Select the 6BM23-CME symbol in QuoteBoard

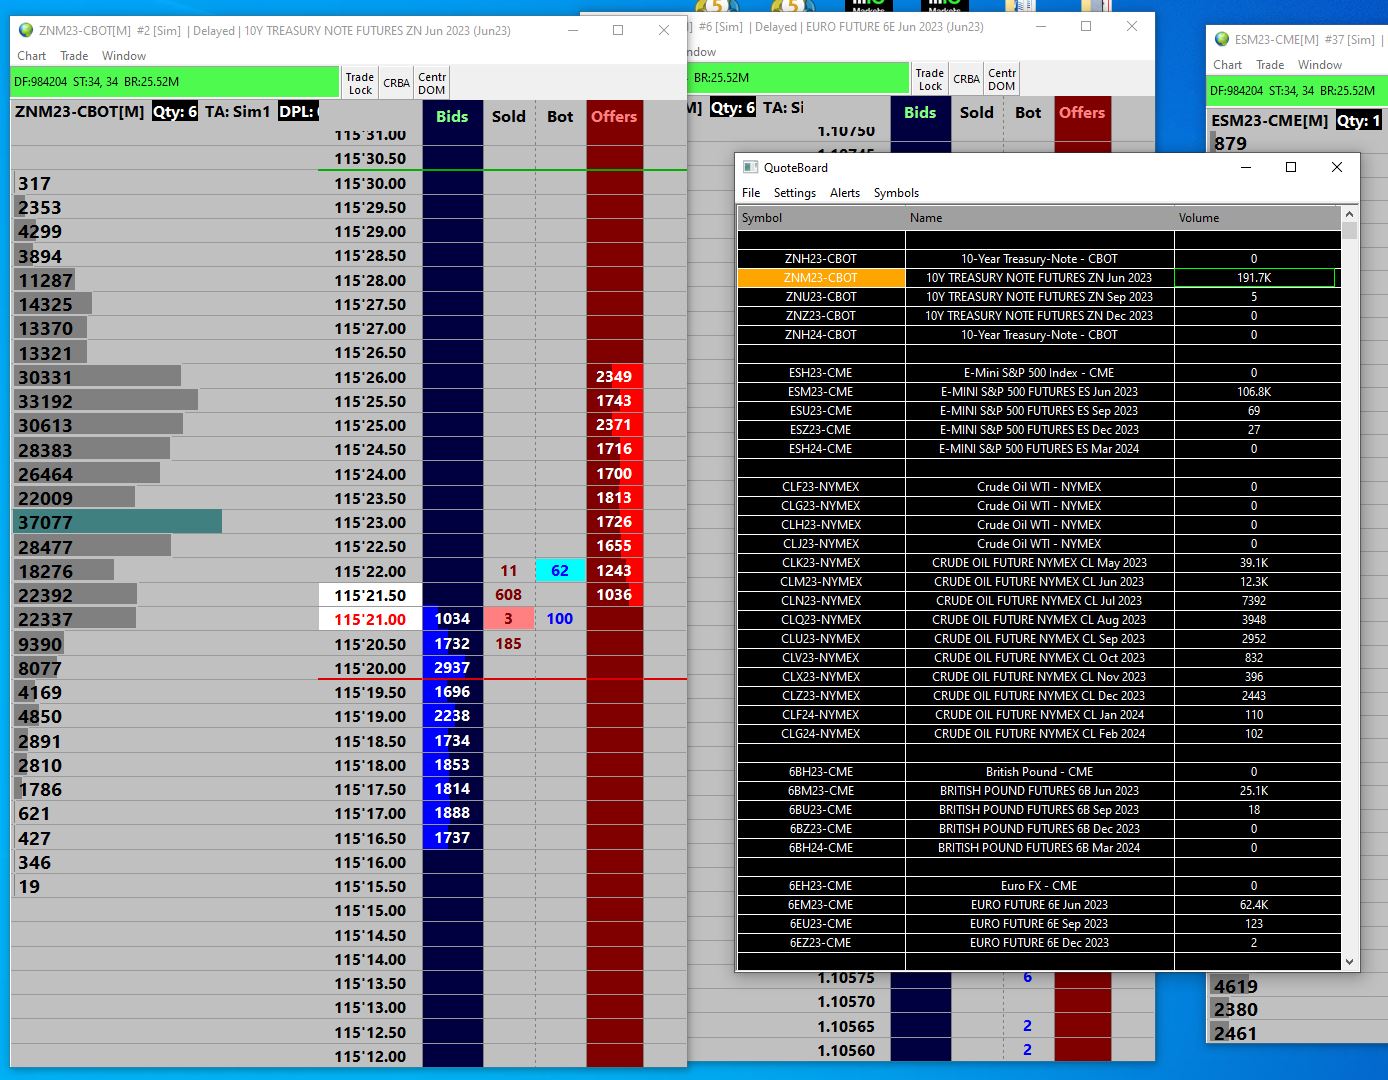click(x=821, y=791)
